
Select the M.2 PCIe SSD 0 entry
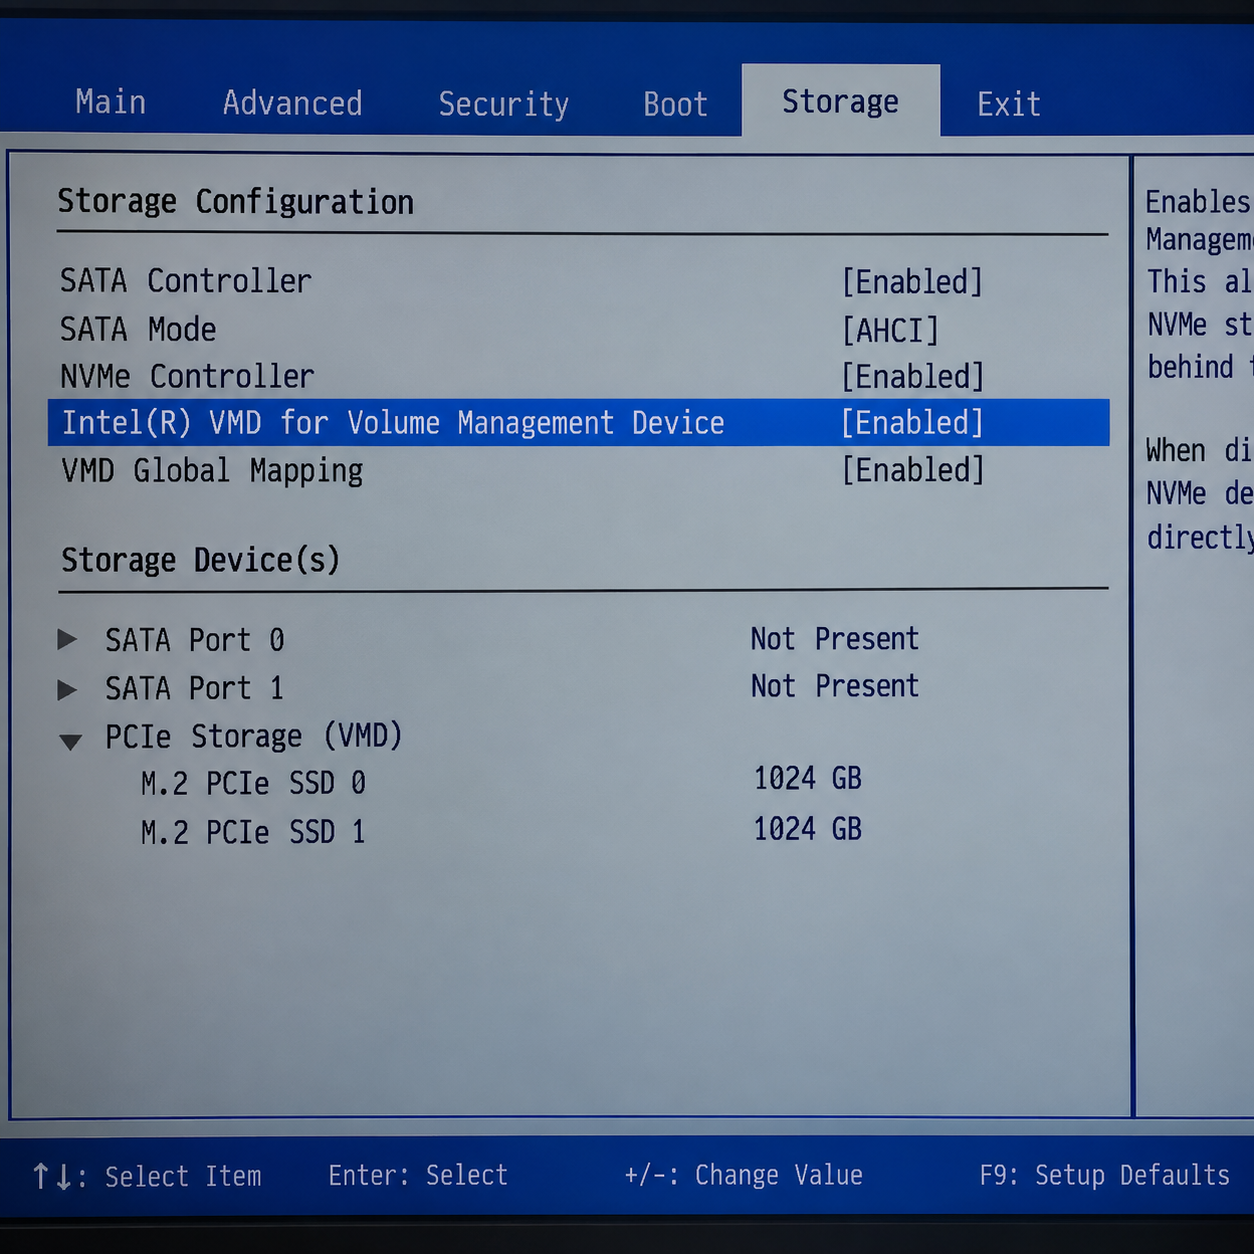click(253, 783)
